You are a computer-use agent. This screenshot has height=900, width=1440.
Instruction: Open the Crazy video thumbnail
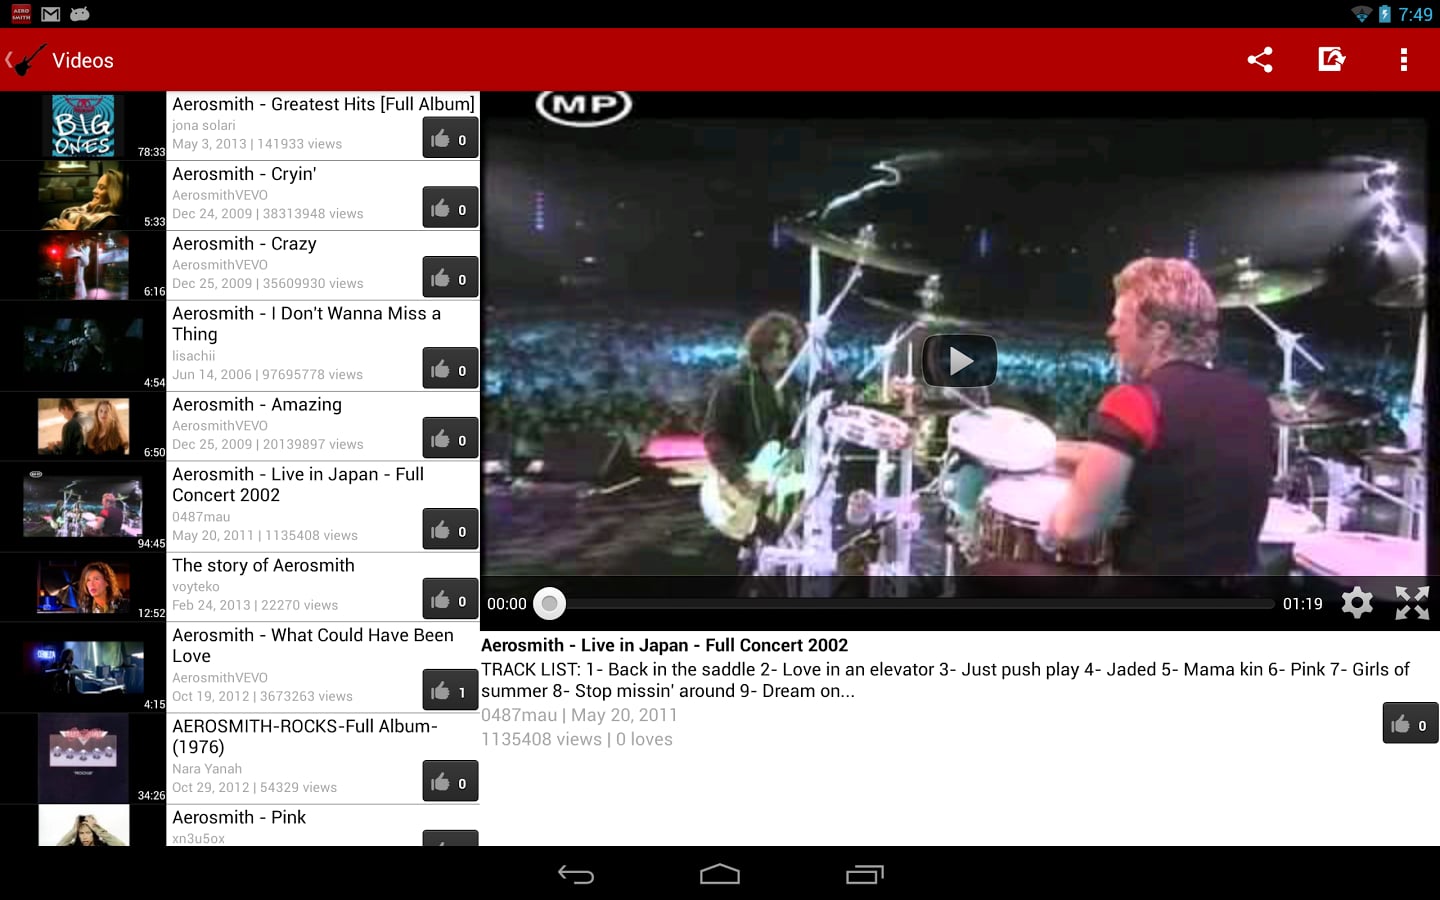[83, 266]
